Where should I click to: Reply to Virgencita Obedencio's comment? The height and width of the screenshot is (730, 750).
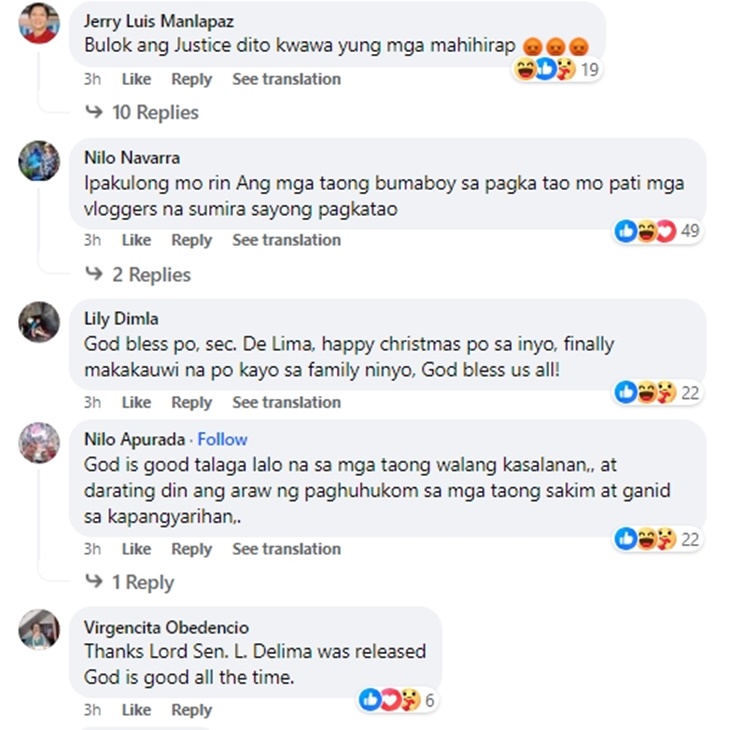[x=192, y=710]
